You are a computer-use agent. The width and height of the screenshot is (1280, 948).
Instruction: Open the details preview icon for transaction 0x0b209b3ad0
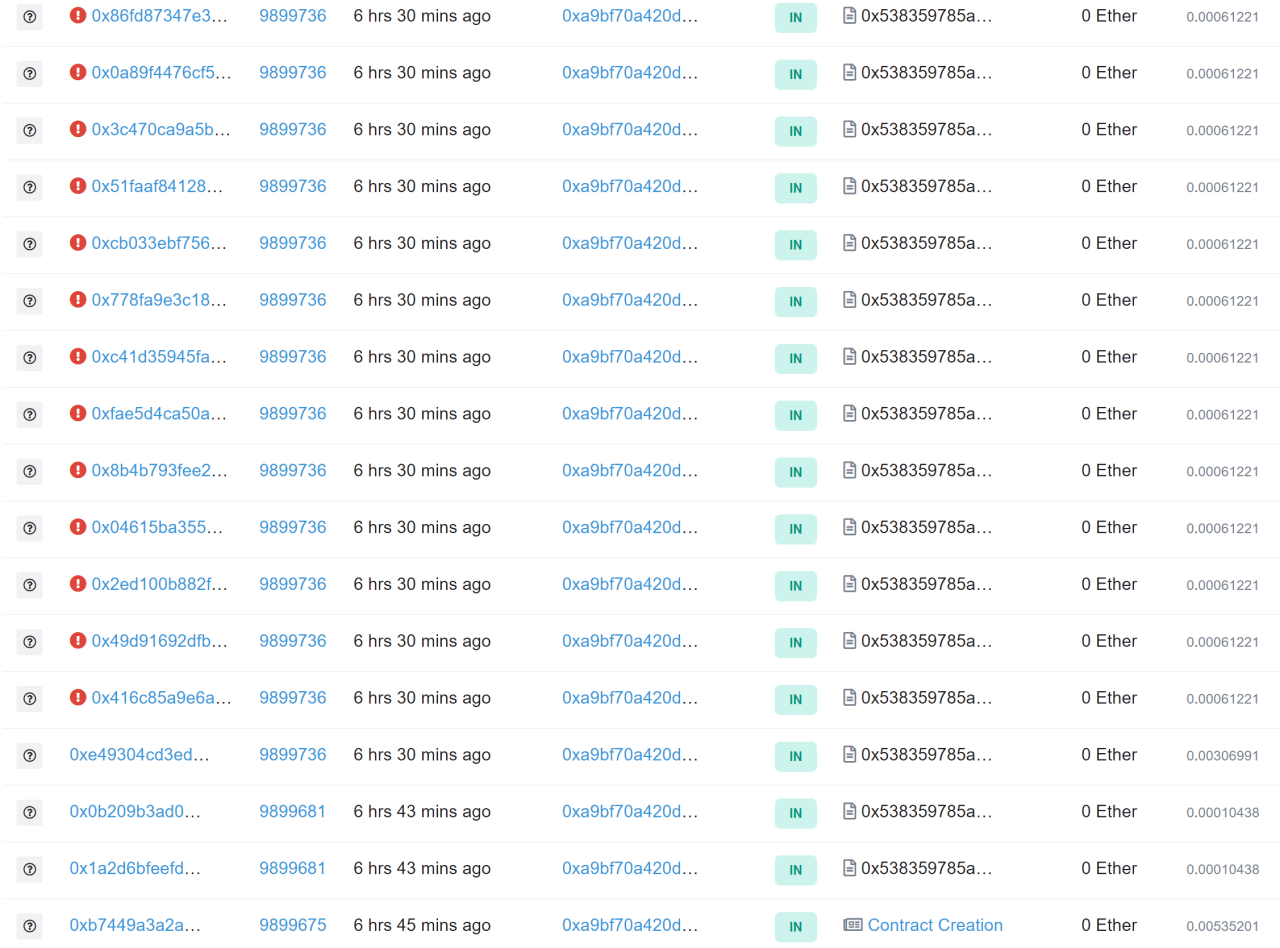30,813
